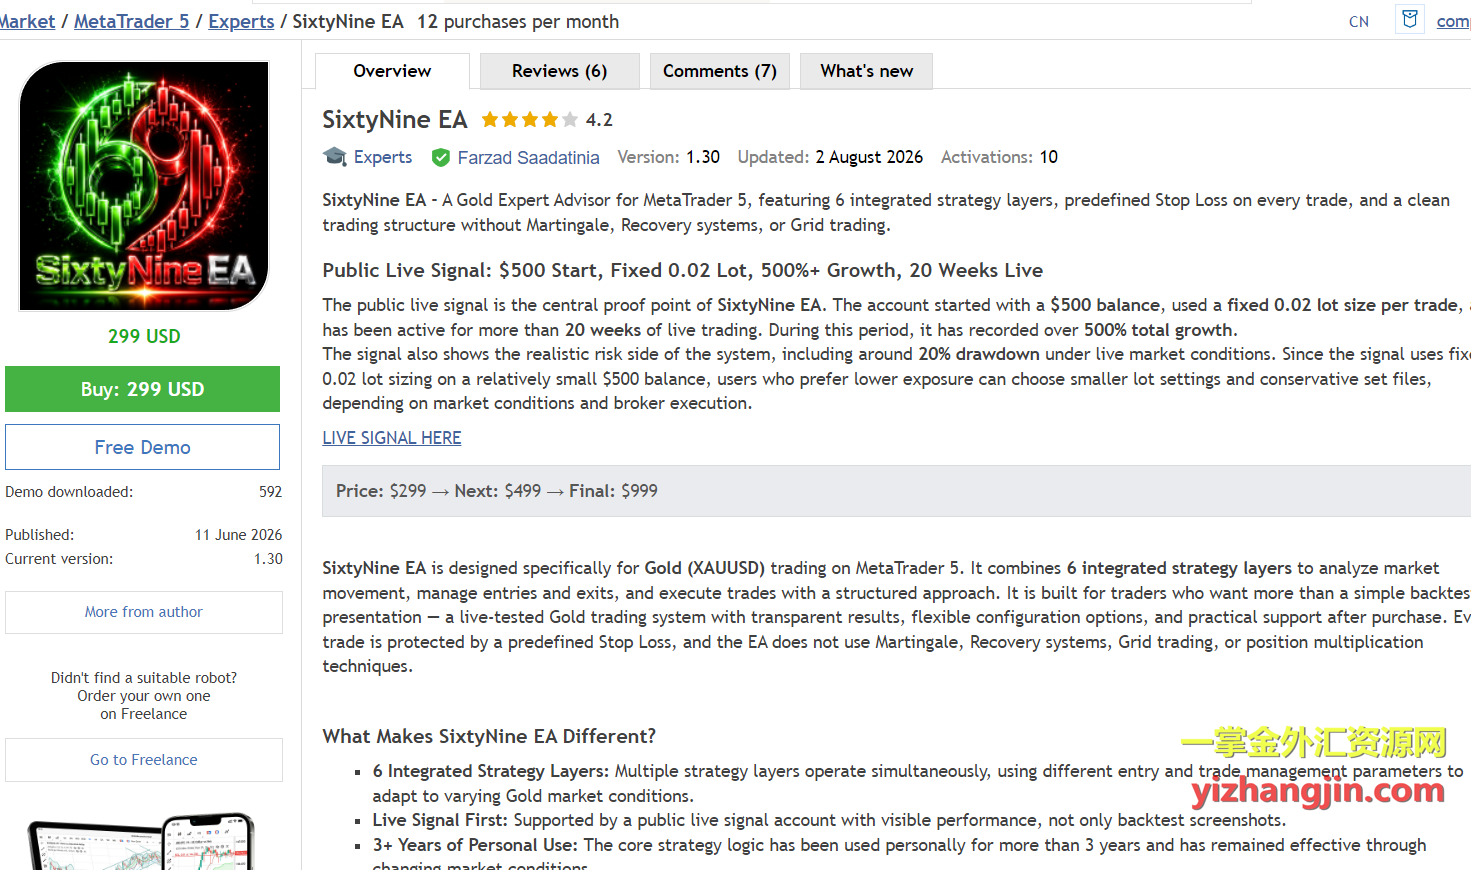The image size is (1471, 870).
Task: Go to the Experts breadcrumb link
Action: 241,21
